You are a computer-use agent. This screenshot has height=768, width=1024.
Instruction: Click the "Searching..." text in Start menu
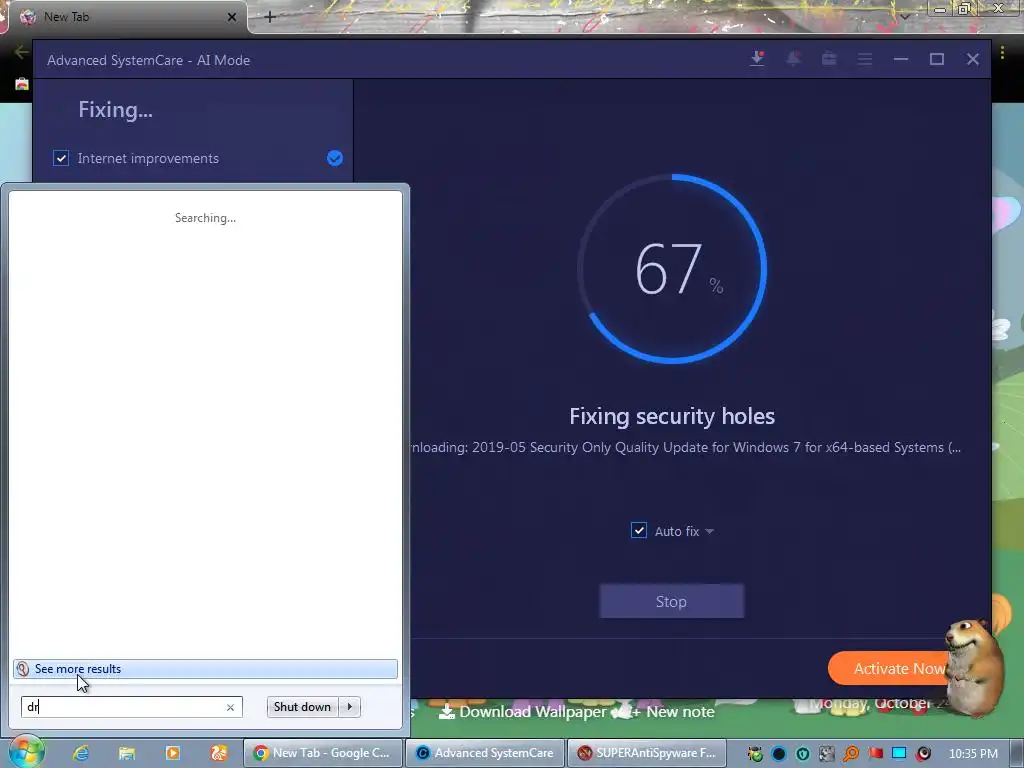205,218
